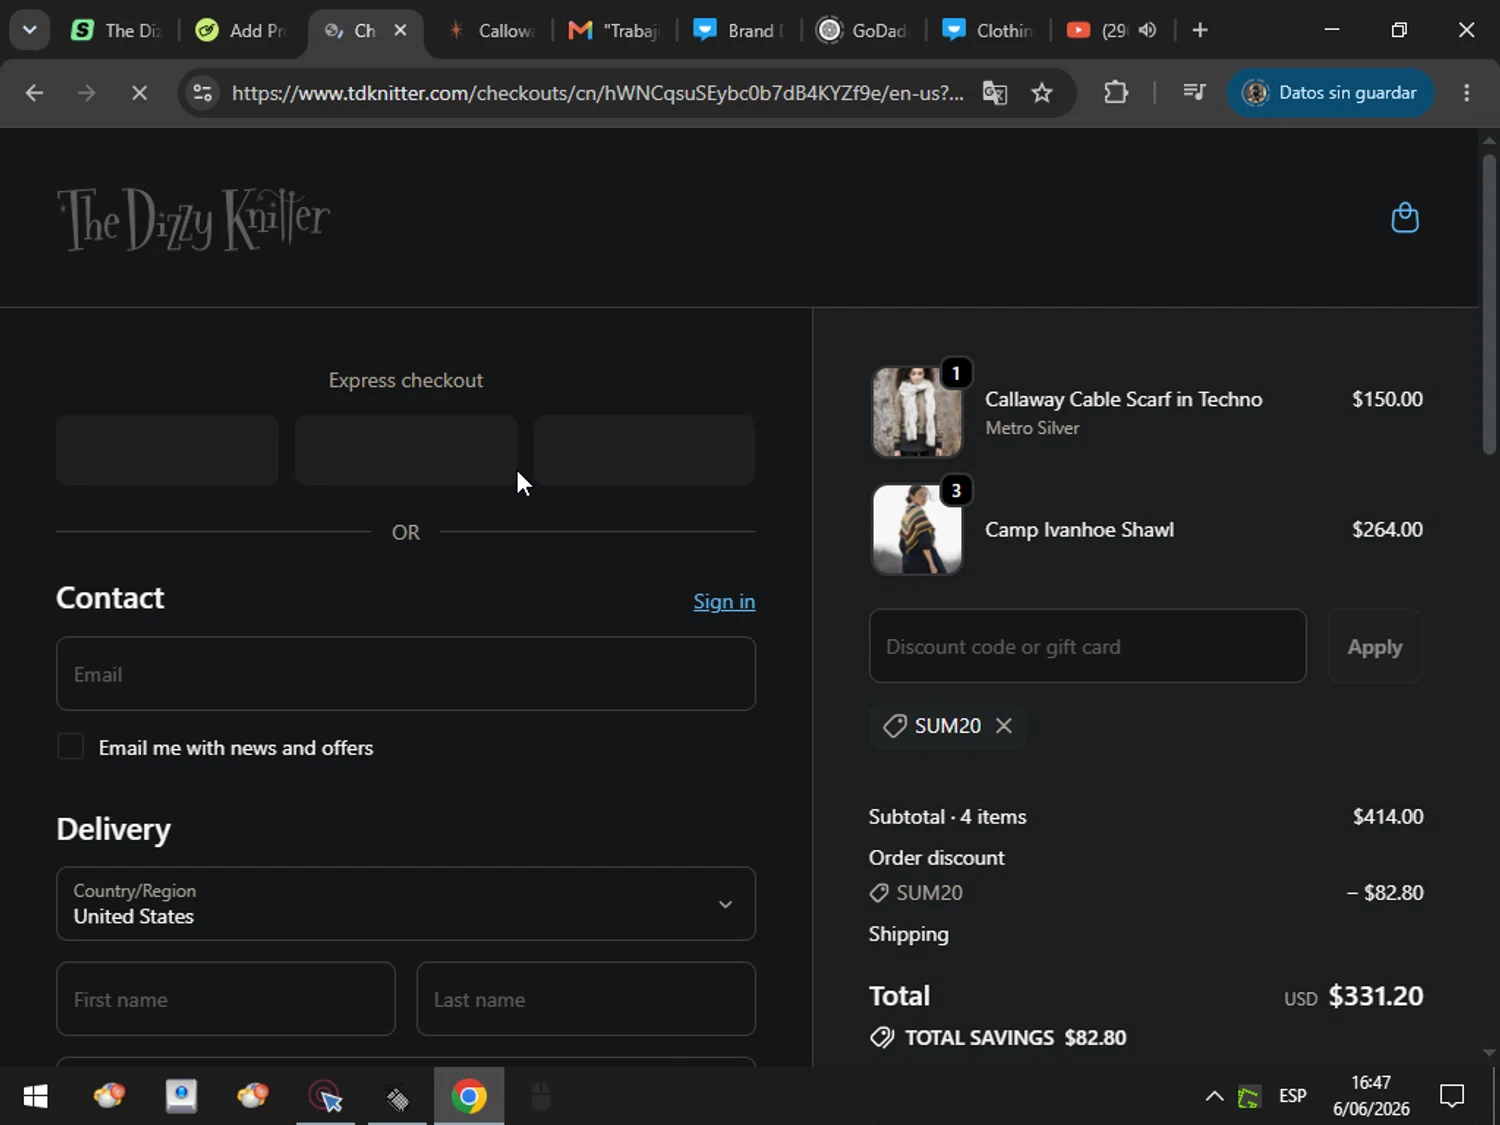Image resolution: width=1500 pixels, height=1125 pixels.
Task: Go back with browser back arrow
Action: pyautogui.click(x=34, y=93)
